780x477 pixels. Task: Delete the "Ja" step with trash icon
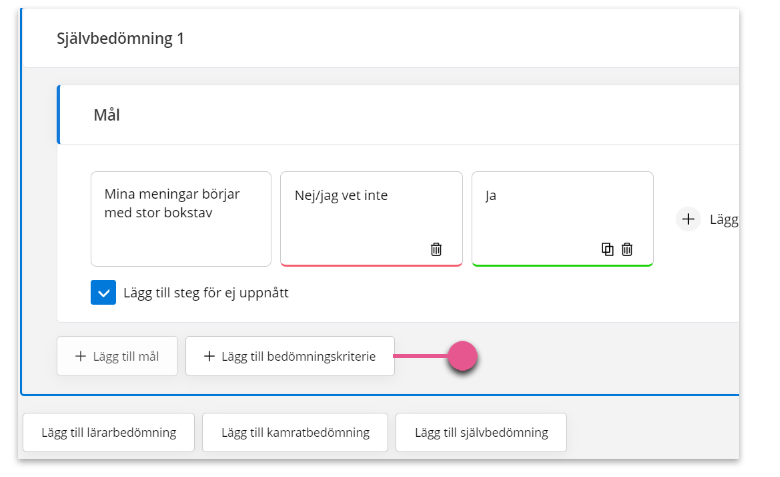pos(627,249)
